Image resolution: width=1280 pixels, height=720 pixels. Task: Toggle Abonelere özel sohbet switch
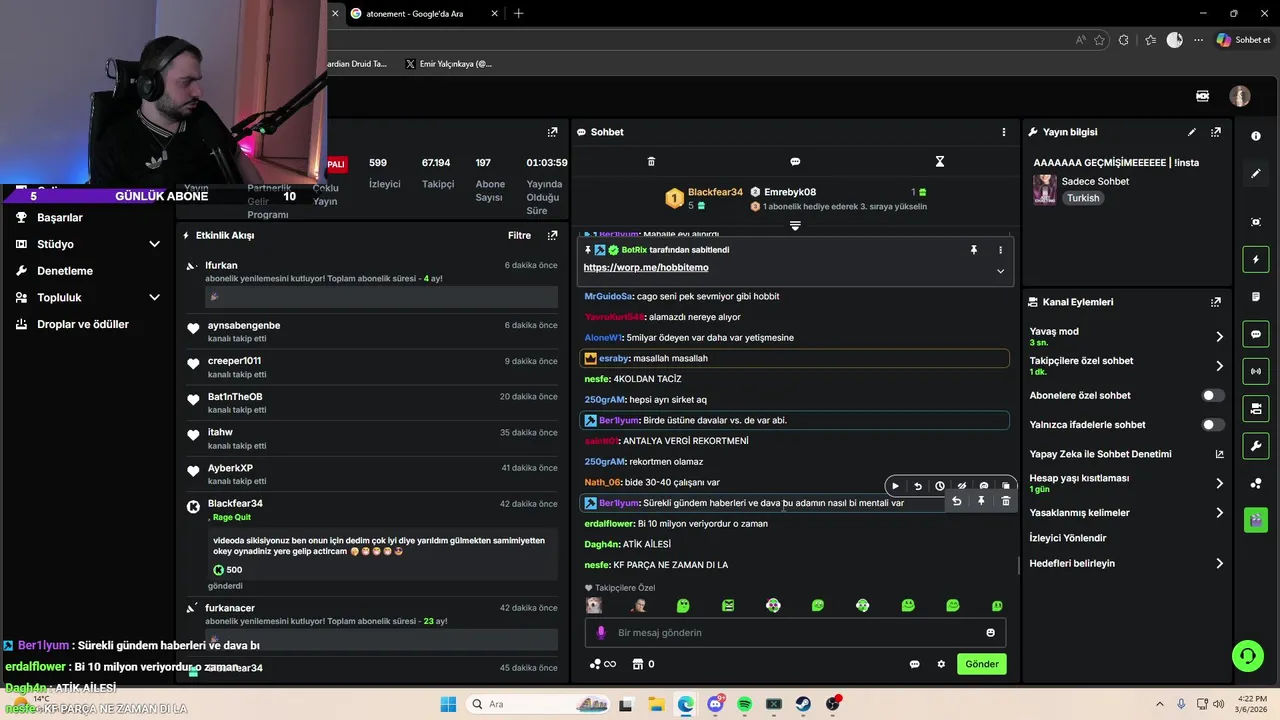click(x=1212, y=396)
